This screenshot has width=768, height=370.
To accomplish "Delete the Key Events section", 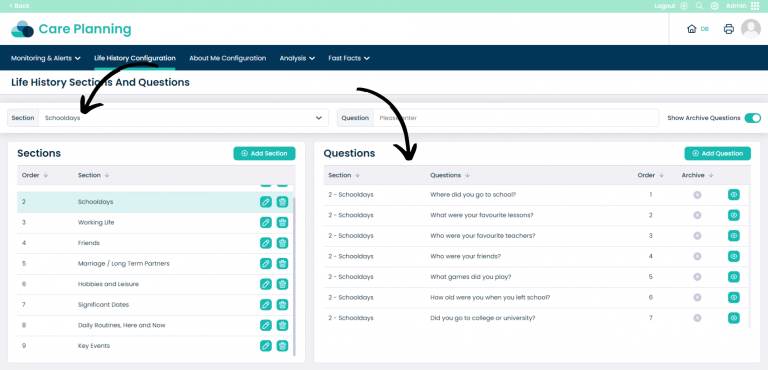I will click(282, 346).
